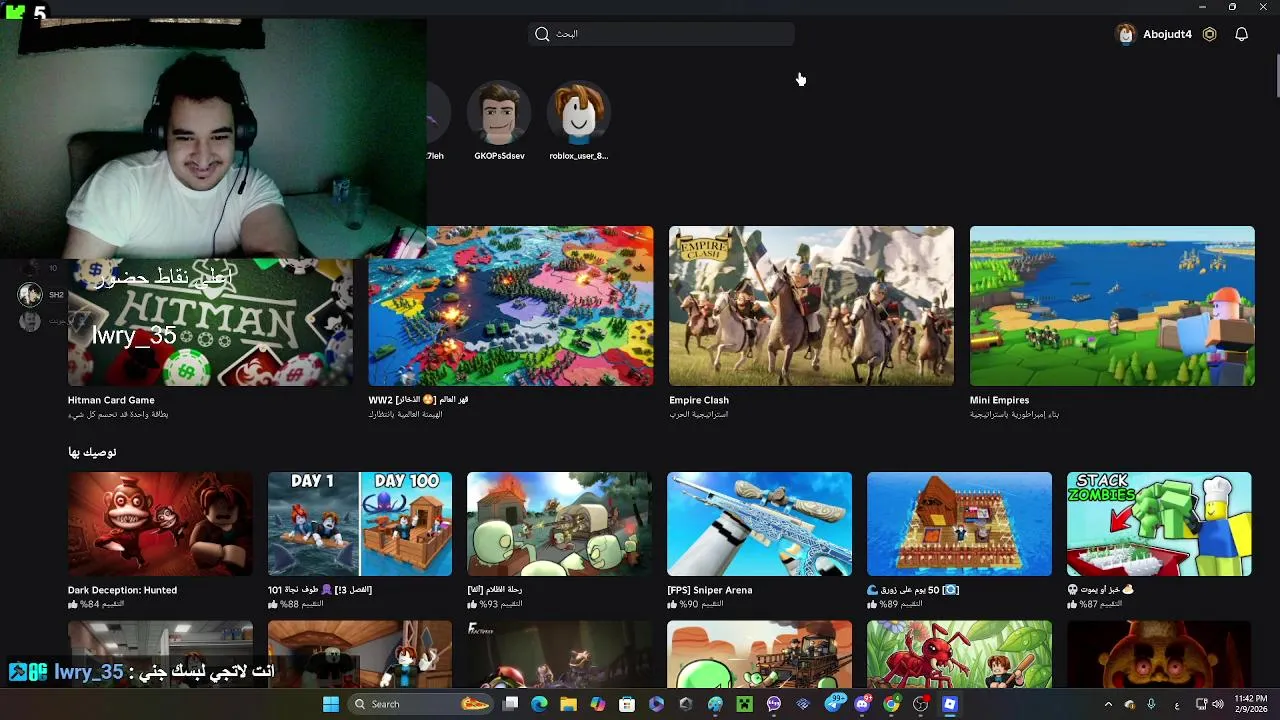Open [FPS] Sniper Arena thumbnail
Image resolution: width=1280 pixels, height=720 pixels.
click(760, 524)
